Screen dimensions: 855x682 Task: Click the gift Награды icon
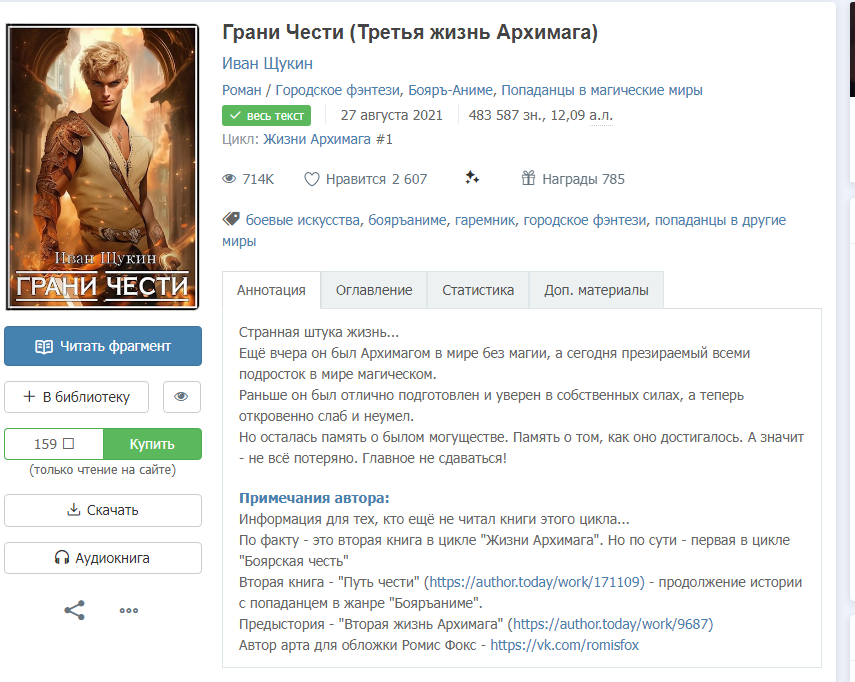tap(529, 179)
